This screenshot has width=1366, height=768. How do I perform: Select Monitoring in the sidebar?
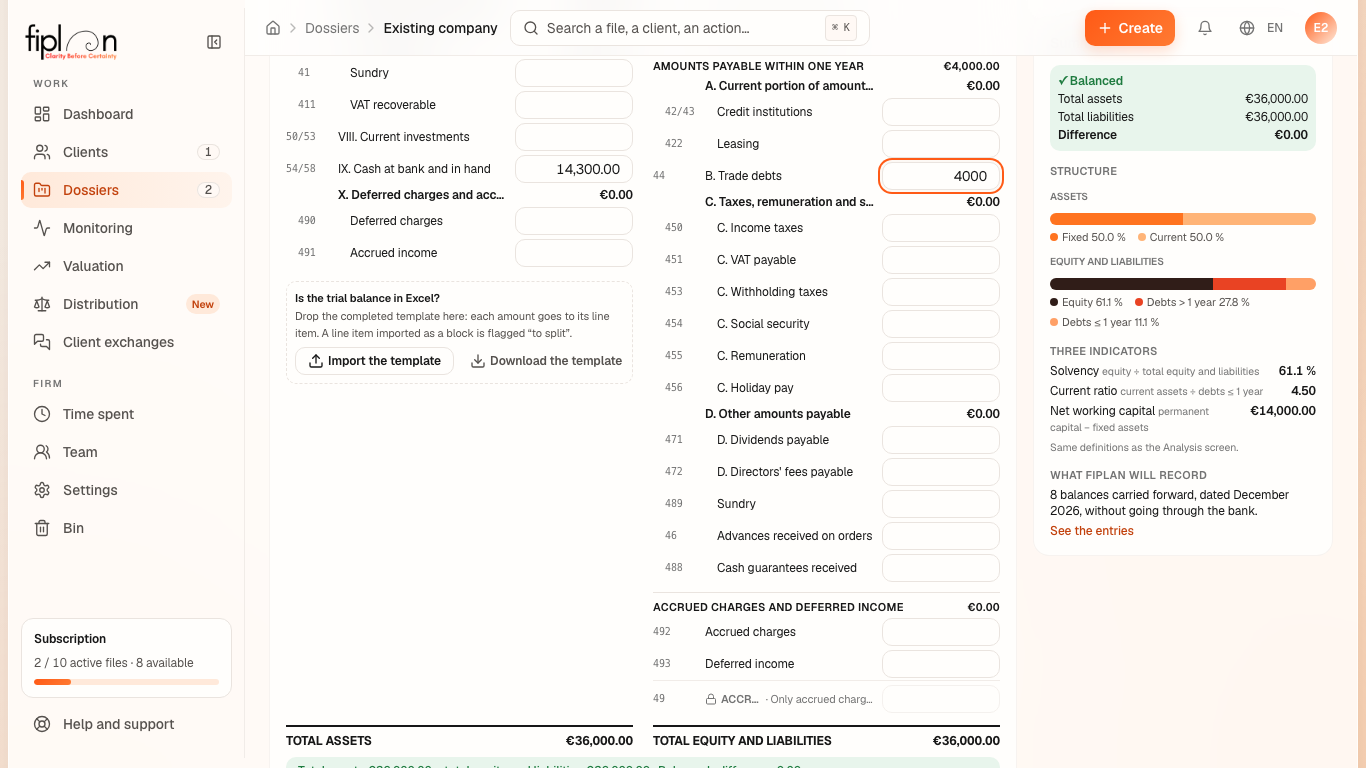click(126, 228)
